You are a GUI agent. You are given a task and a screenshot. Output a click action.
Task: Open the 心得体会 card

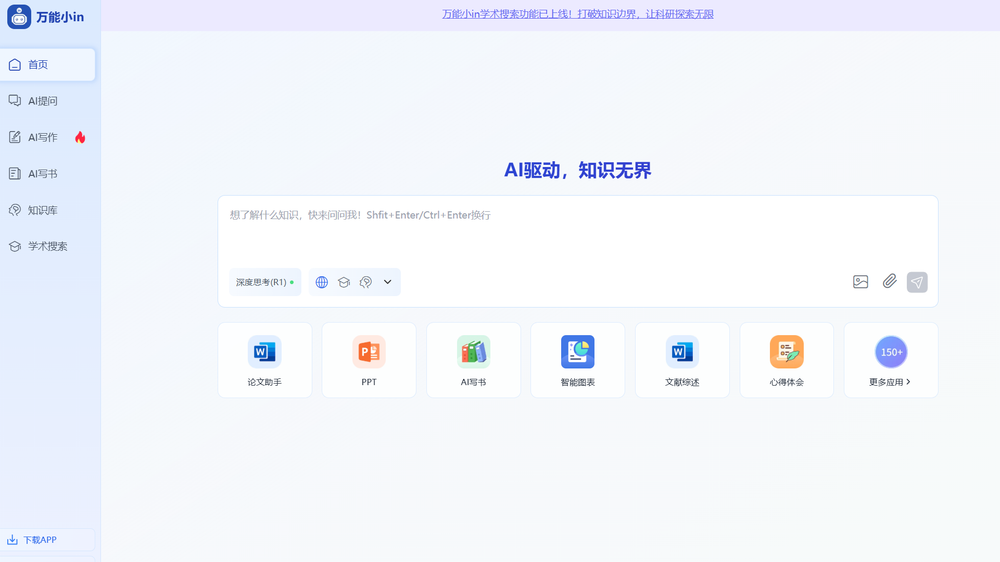coord(786,360)
